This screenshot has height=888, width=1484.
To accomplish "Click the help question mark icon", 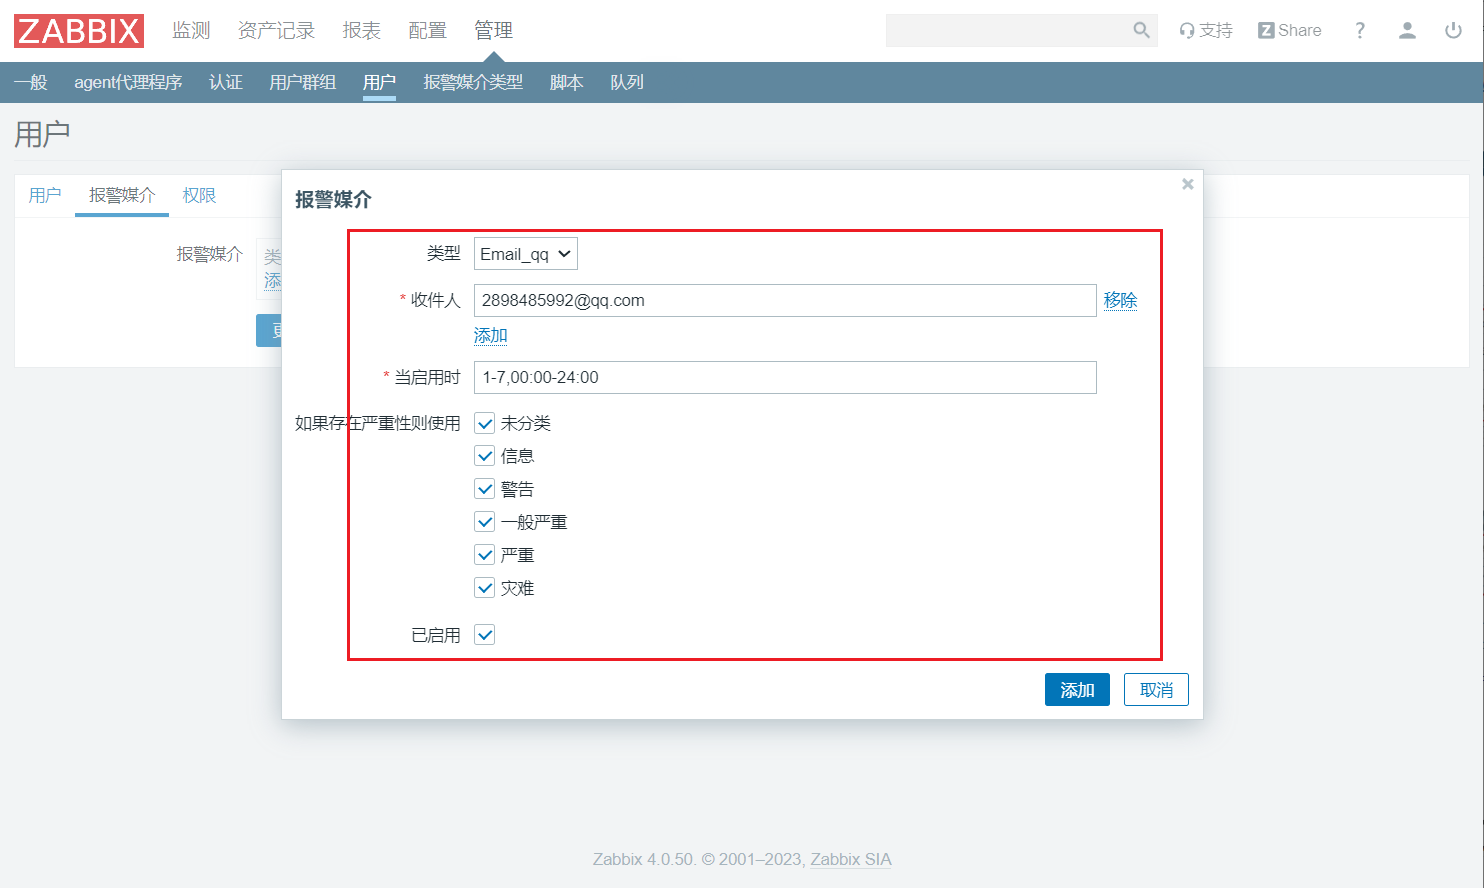I will click(1360, 30).
